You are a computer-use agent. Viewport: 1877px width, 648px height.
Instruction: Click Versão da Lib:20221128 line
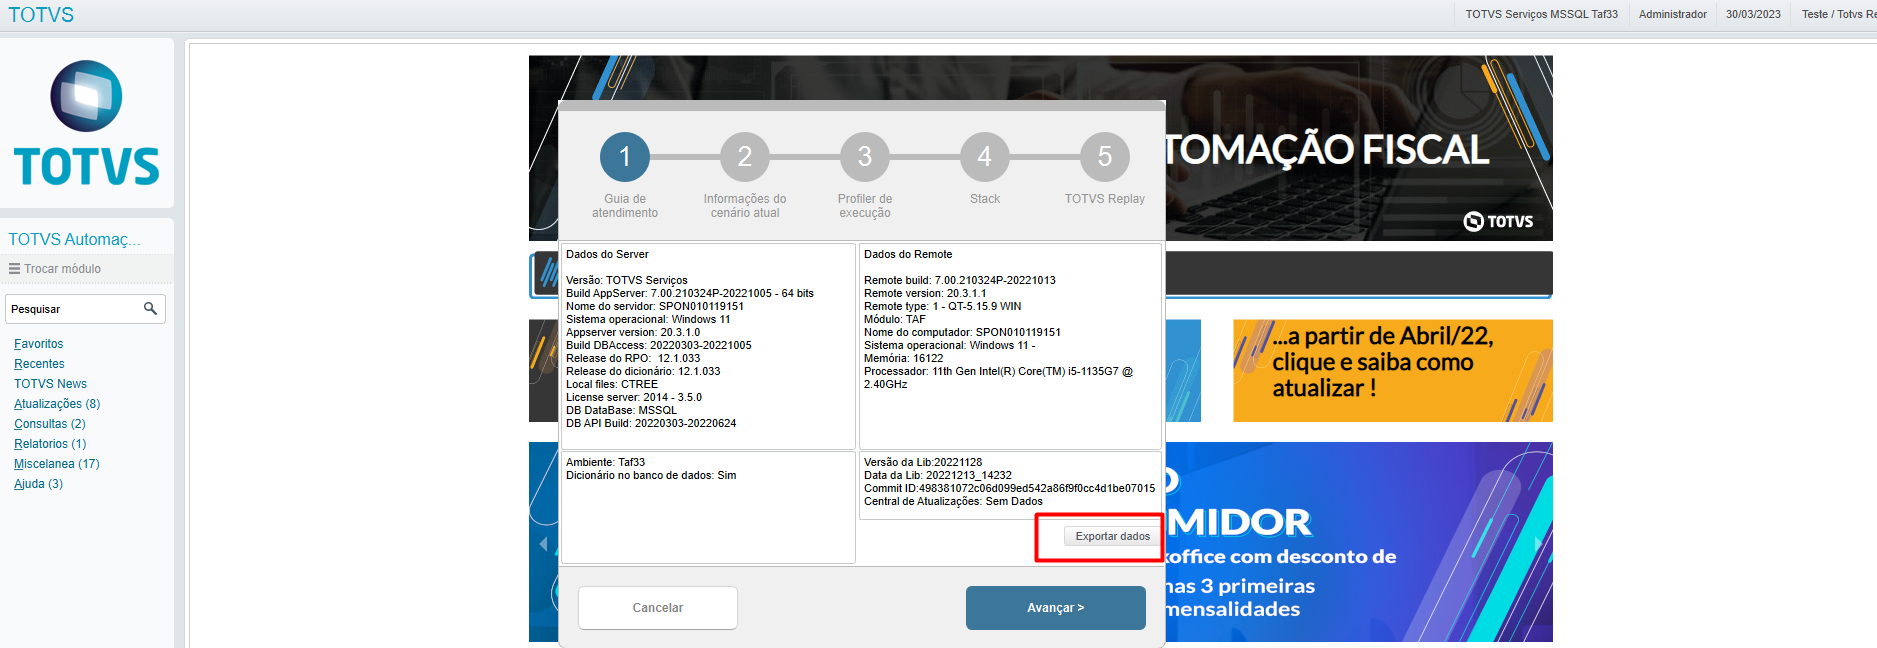(x=923, y=463)
